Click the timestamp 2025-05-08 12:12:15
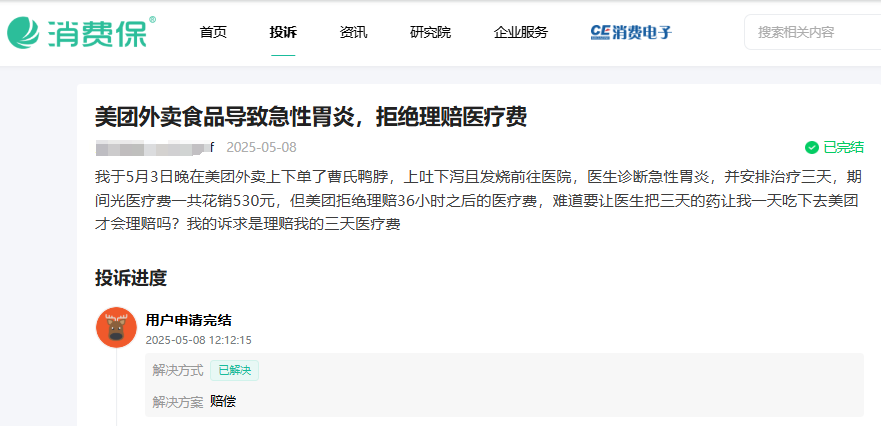The image size is (881, 426). tap(198, 340)
